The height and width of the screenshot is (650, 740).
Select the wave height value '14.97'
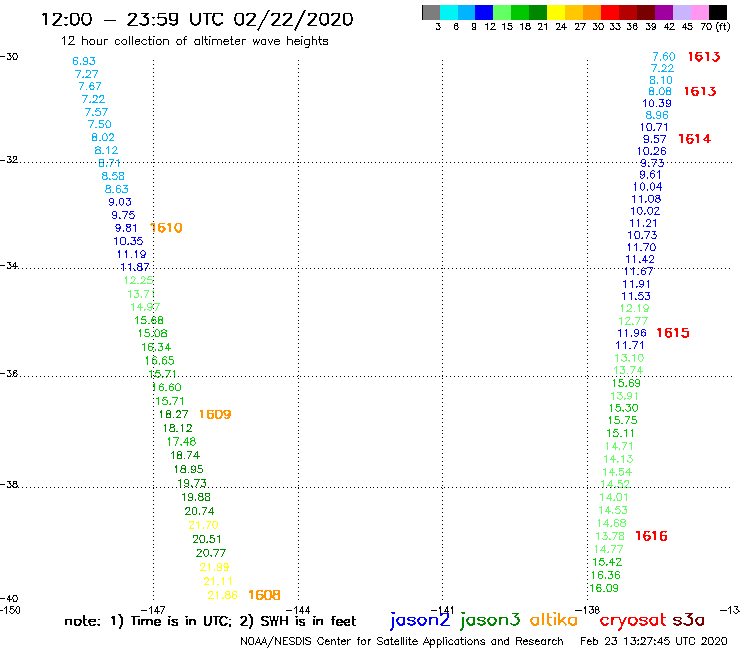tap(145, 307)
